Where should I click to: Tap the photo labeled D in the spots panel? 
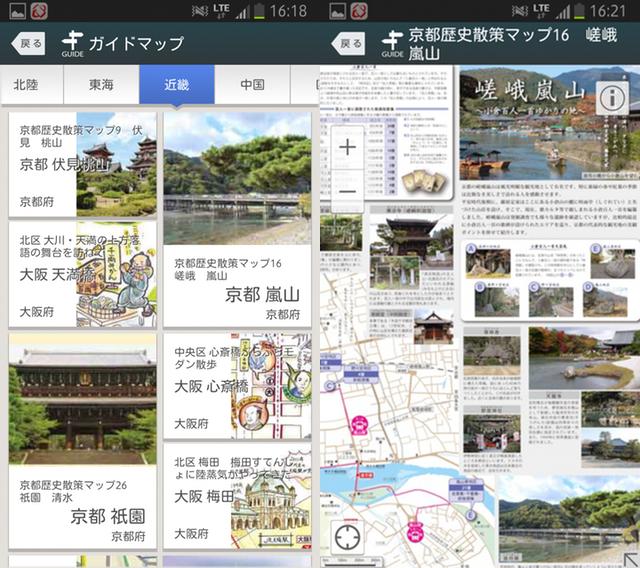point(605,301)
